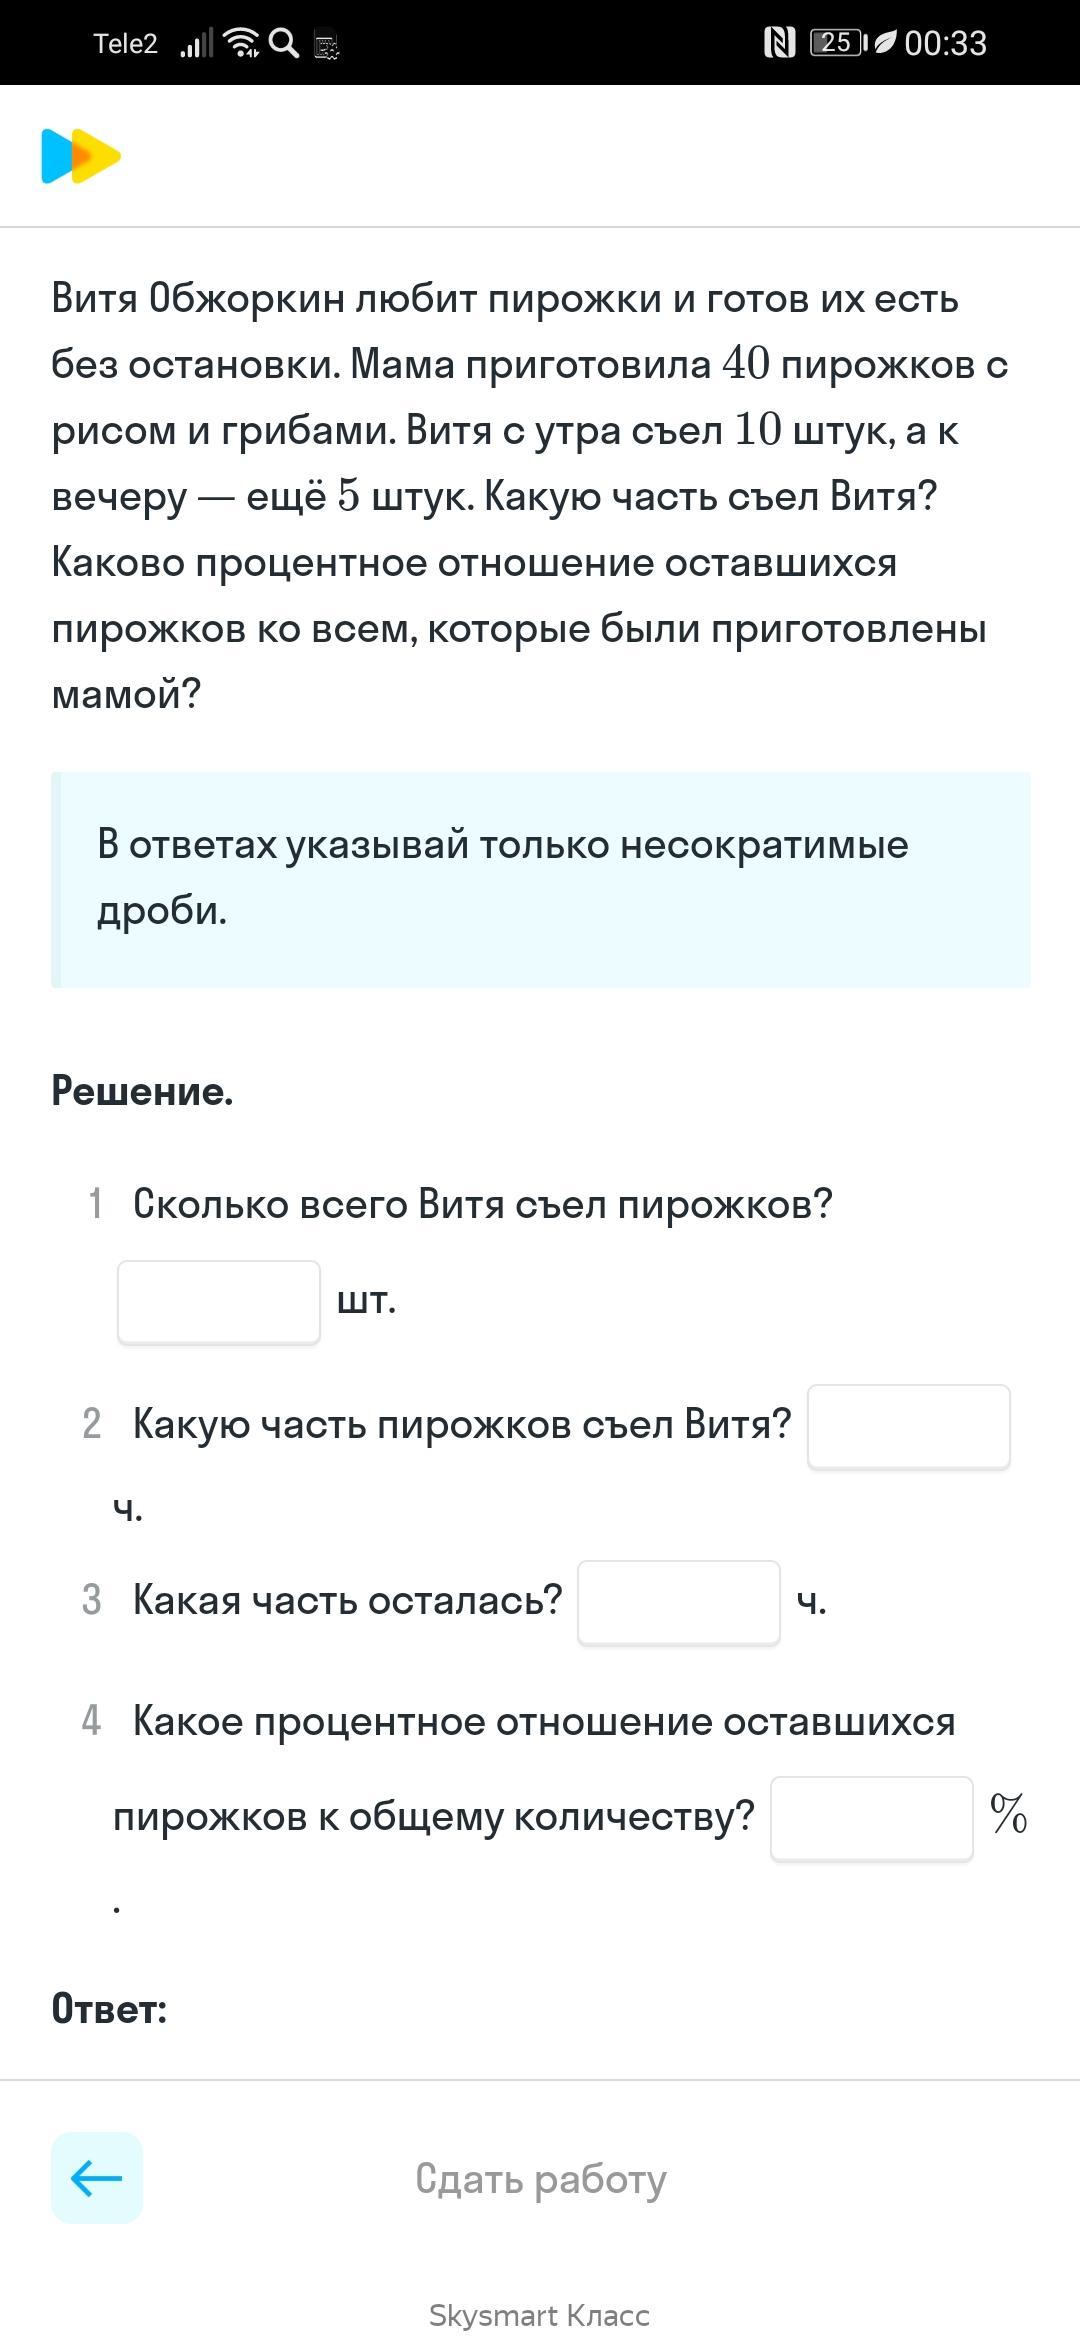
Task: Tap the Skysmart logo icon
Action: click(81, 157)
